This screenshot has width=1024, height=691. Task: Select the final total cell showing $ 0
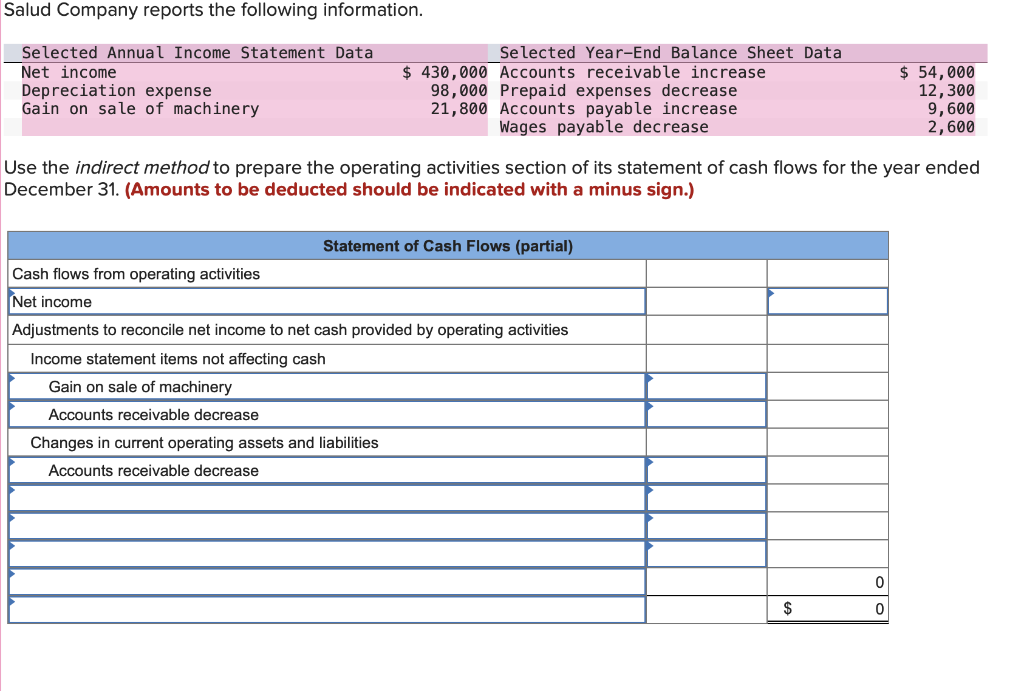coord(827,609)
